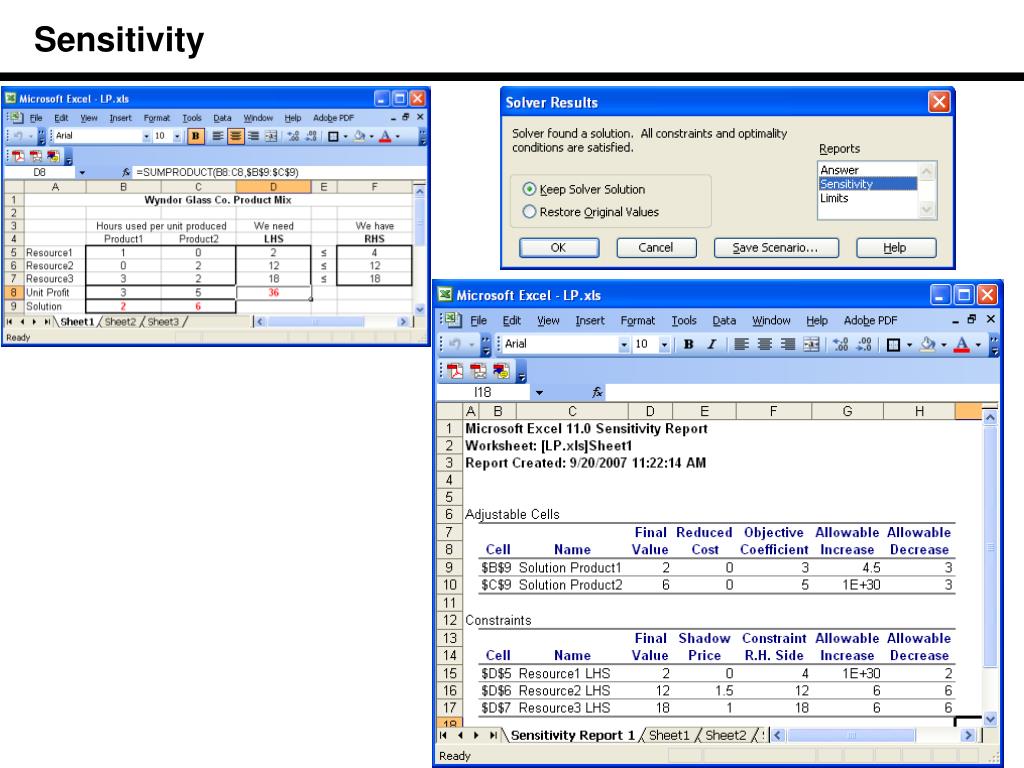Convert to PDF and send for review, Sensitivity Report window
The image size is (1024, 768).
[x=501, y=371]
